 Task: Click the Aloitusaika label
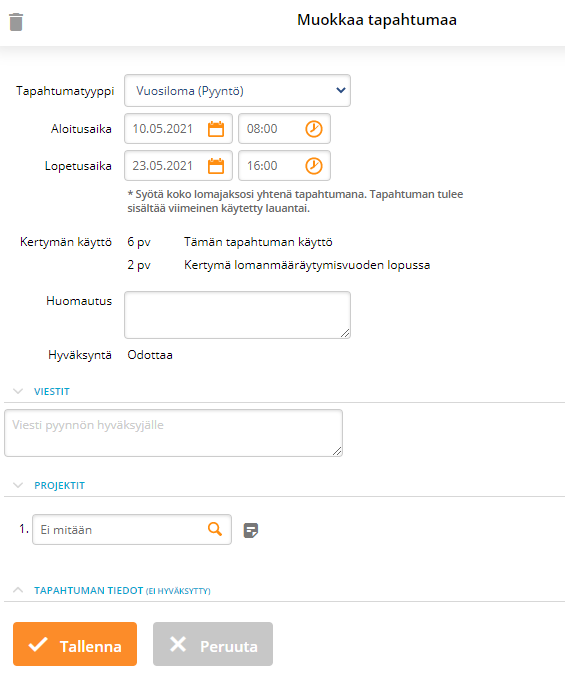(81, 129)
